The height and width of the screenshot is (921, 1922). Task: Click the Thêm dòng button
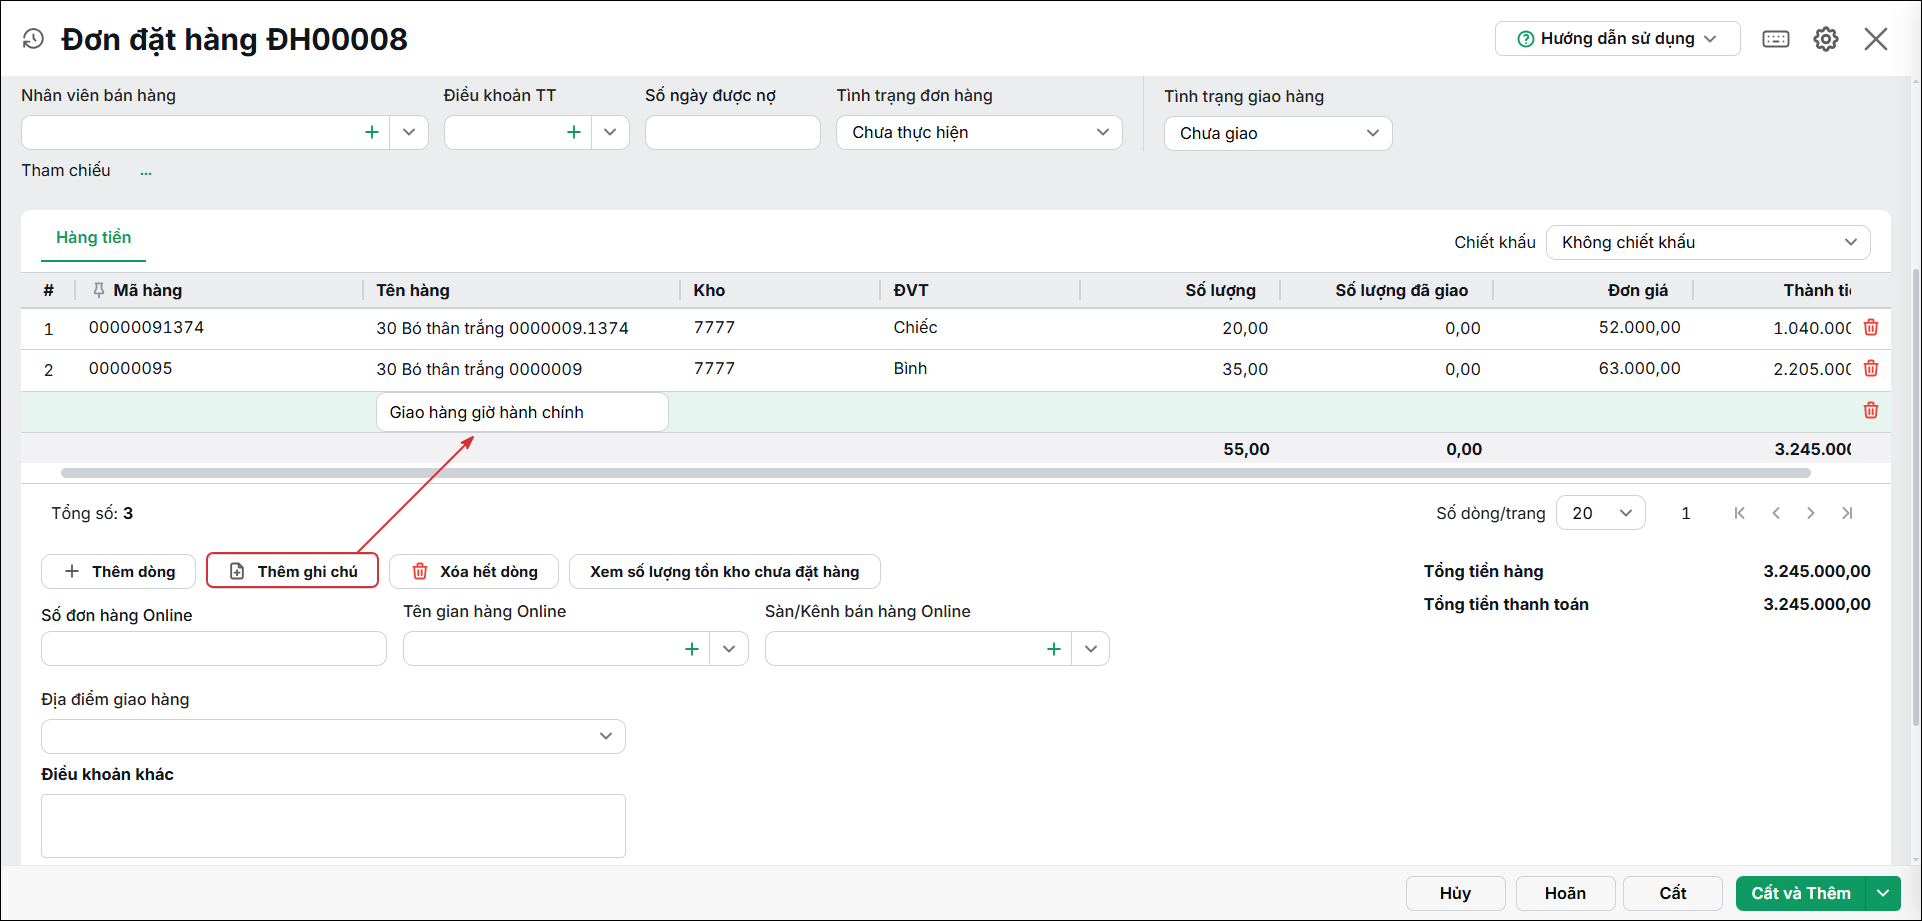pos(119,571)
